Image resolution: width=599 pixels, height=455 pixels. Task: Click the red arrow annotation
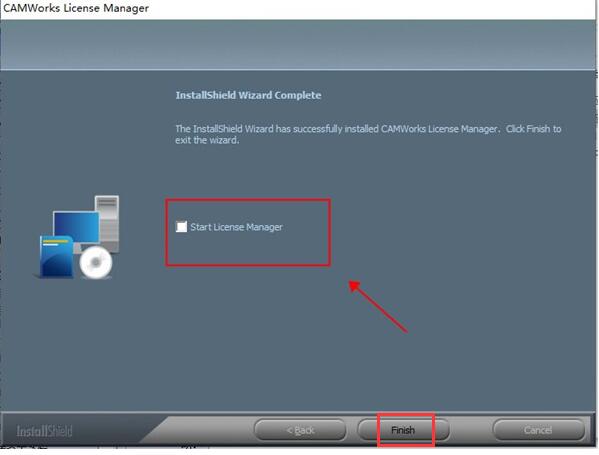click(x=378, y=306)
